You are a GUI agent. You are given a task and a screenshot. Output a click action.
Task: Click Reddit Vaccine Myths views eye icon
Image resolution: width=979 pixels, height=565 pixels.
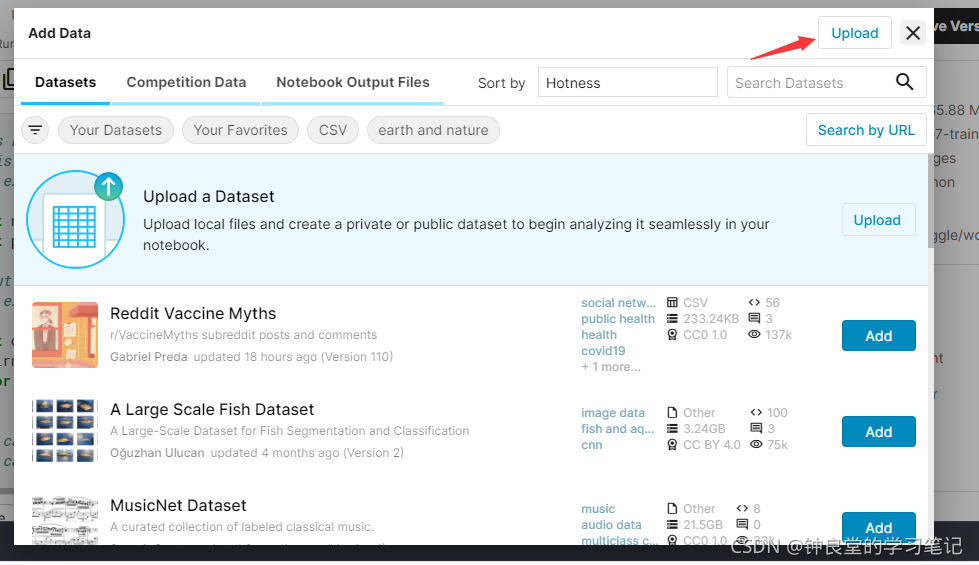[754, 335]
